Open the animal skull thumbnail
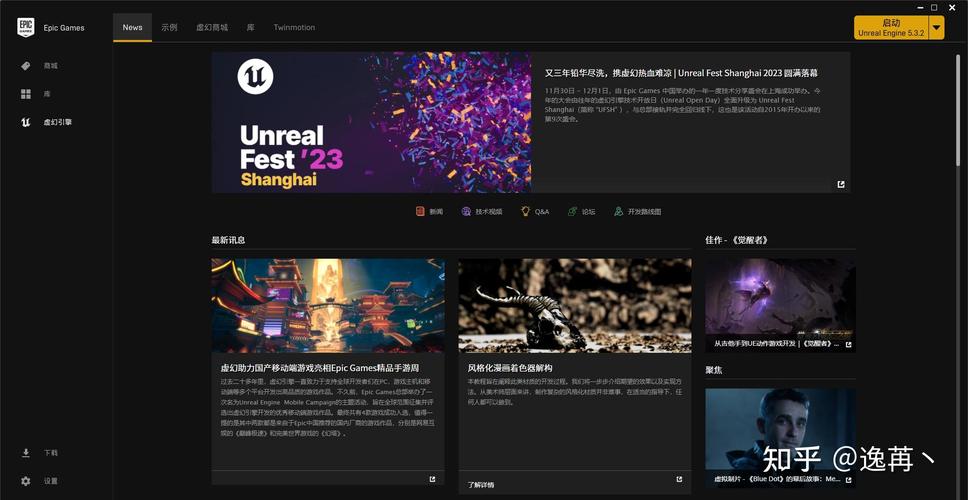Viewport: 968px width, 500px height. [x=575, y=306]
